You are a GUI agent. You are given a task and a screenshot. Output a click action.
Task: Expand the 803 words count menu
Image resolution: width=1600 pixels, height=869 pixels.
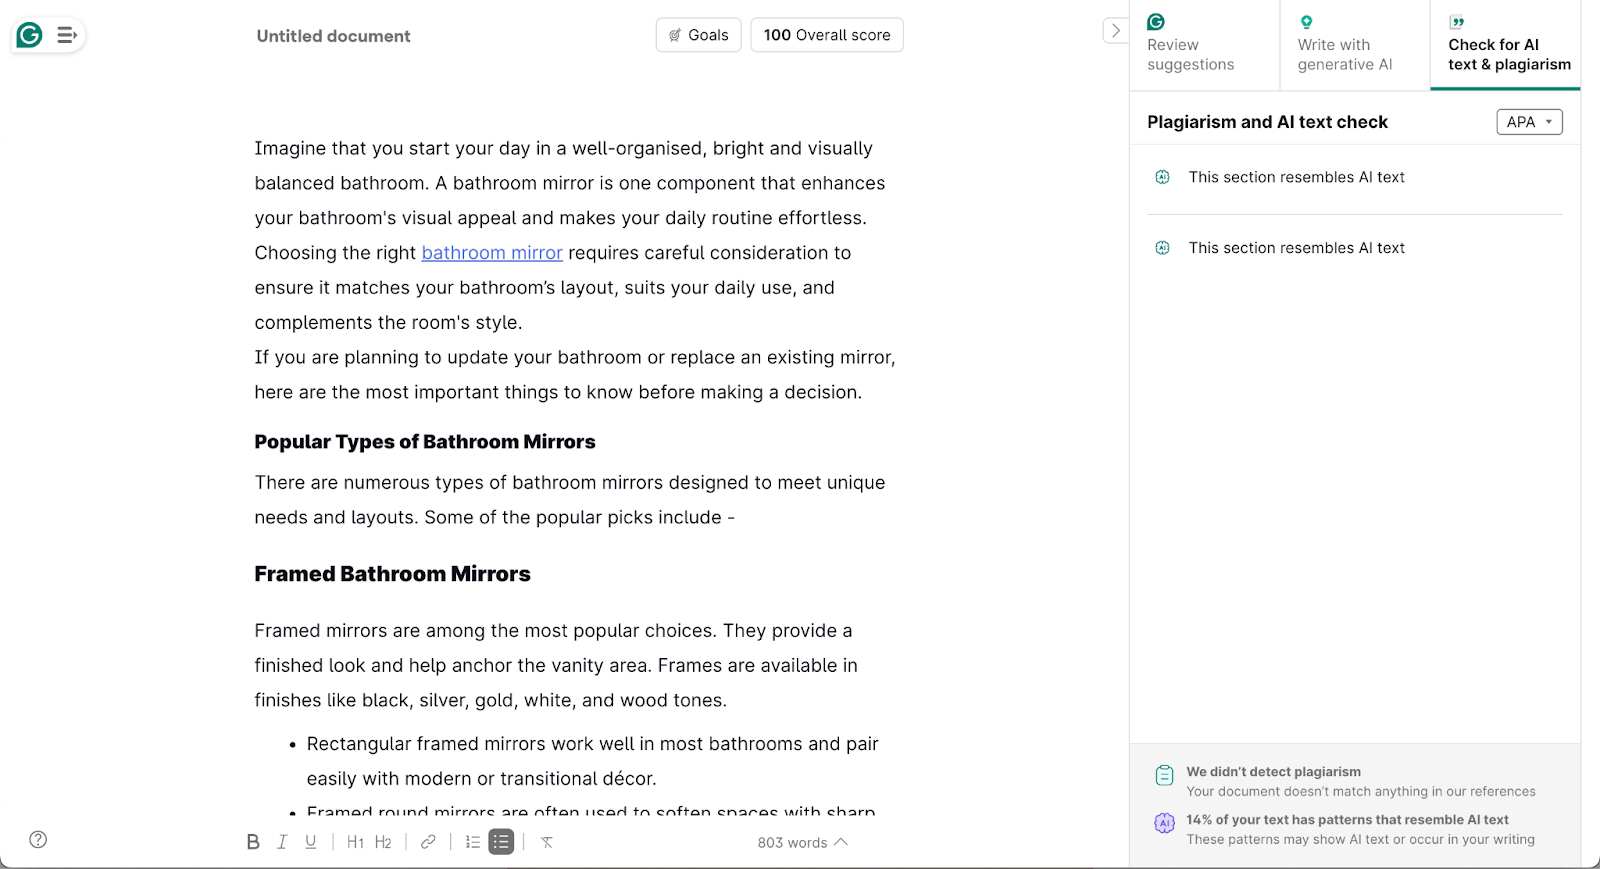(x=802, y=843)
